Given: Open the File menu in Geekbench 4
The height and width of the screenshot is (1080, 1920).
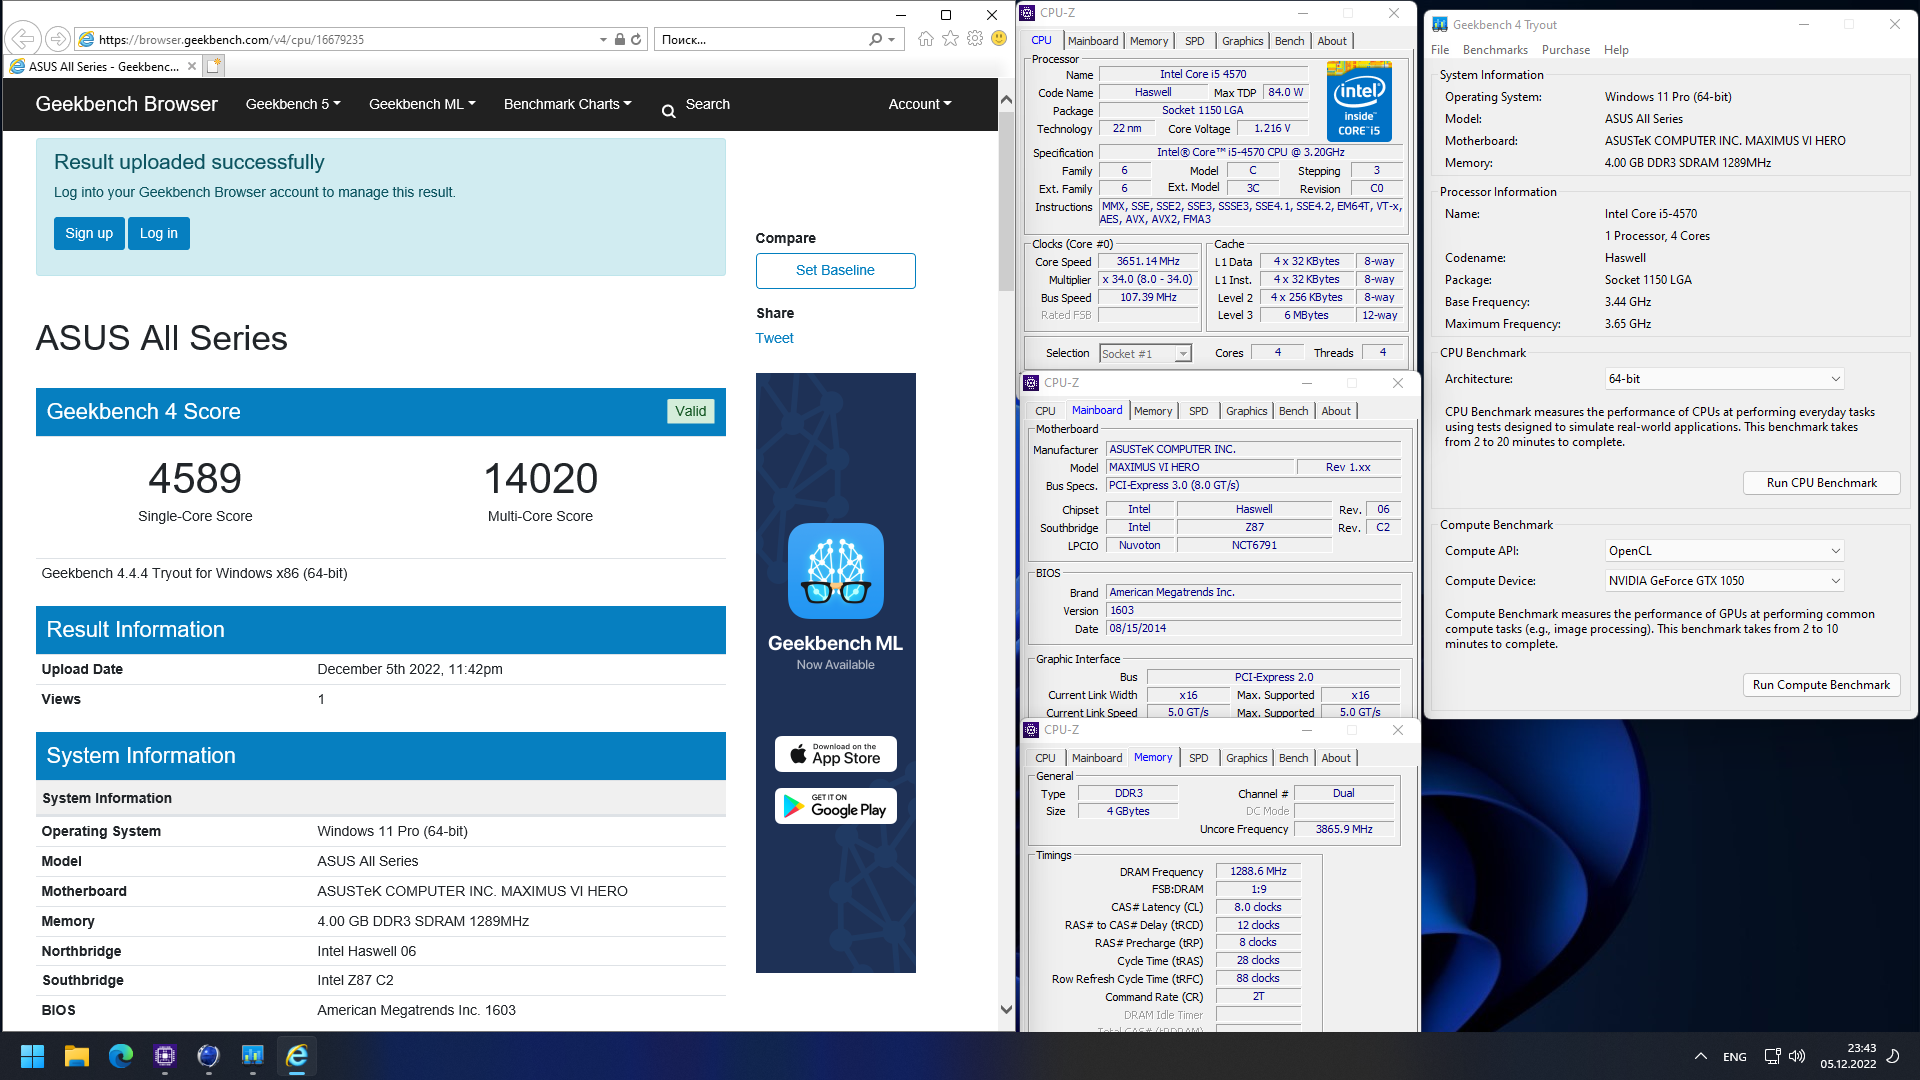Looking at the screenshot, I should pos(1440,50).
